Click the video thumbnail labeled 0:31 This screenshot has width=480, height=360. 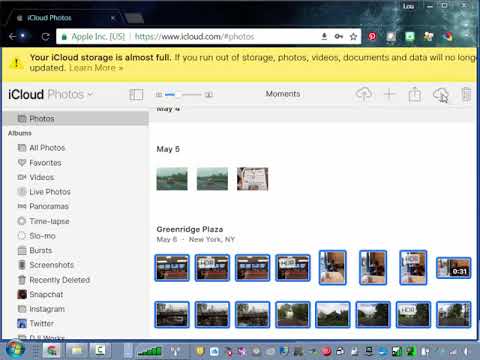point(454,268)
